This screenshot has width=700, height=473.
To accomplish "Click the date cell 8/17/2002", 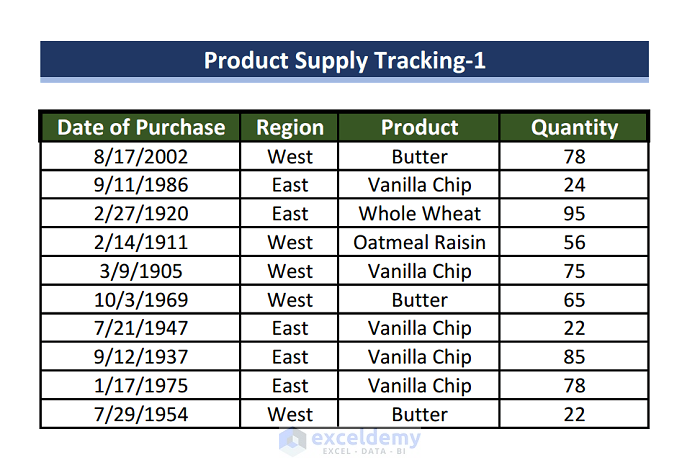I will (x=140, y=157).
